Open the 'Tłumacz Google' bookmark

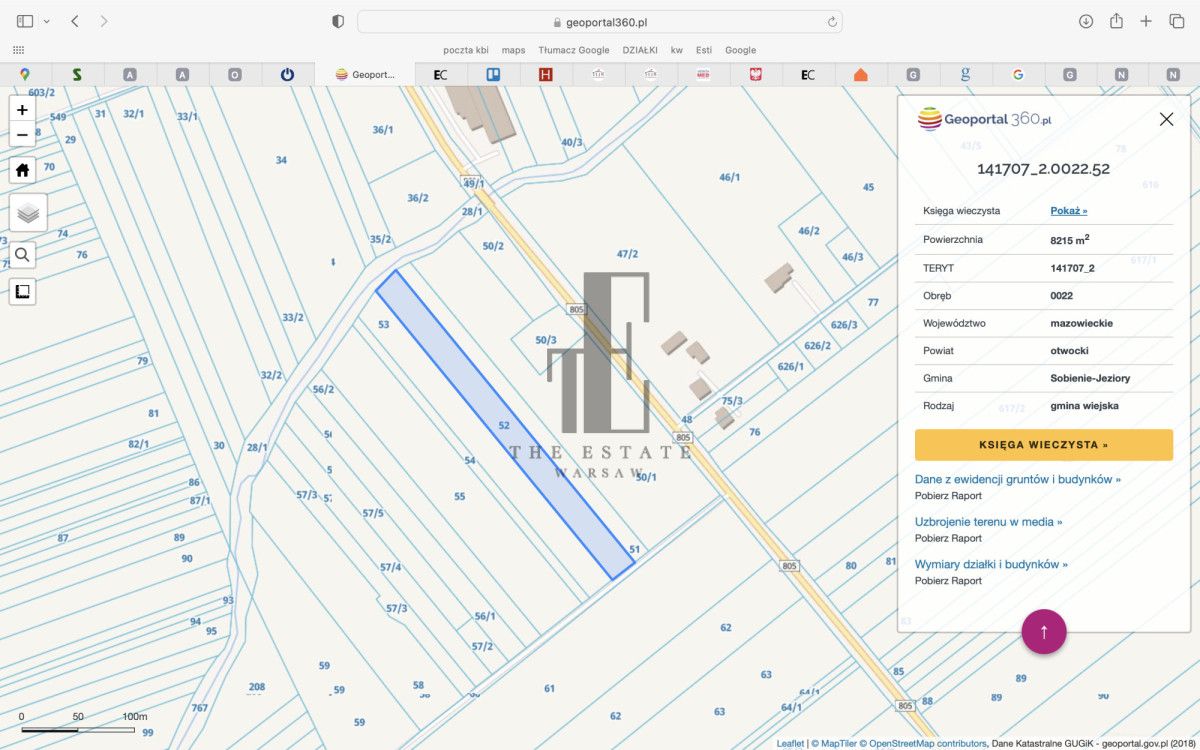[x=573, y=50]
